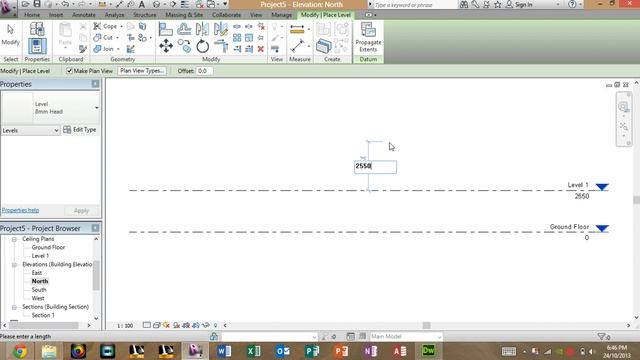The image size is (640, 360).
Task: Click the Level 1 blue level head marker
Action: 602,187
